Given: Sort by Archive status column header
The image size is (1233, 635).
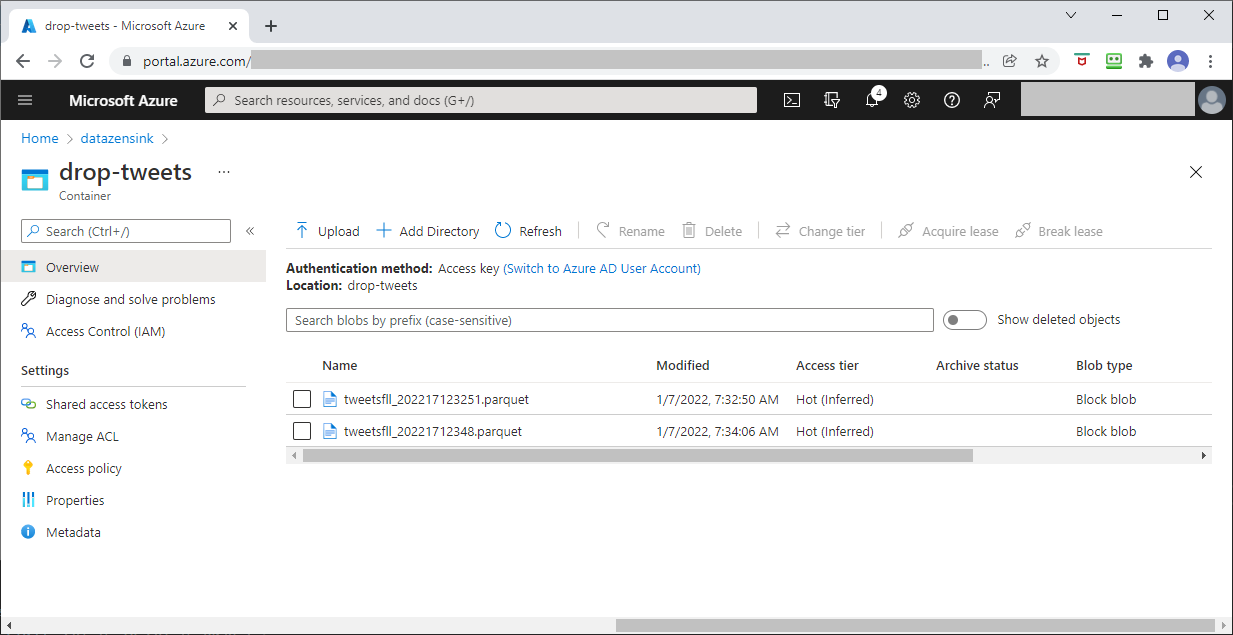Looking at the screenshot, I should pyautogui.click(x=977, y=365).
